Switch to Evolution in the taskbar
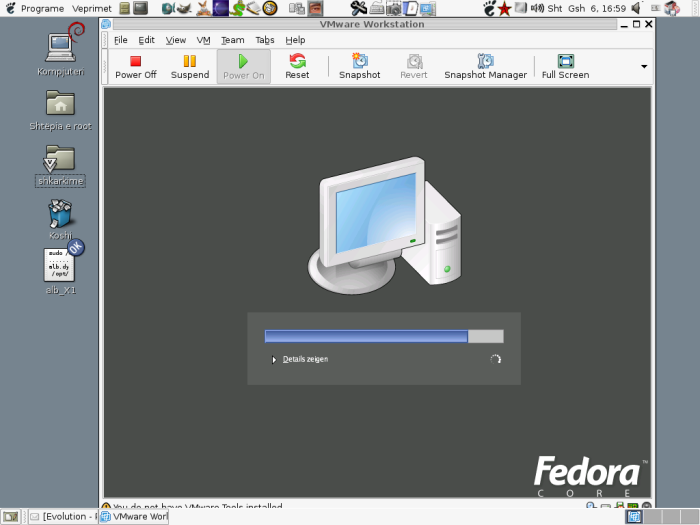700x525 pixels. point(63,517)
